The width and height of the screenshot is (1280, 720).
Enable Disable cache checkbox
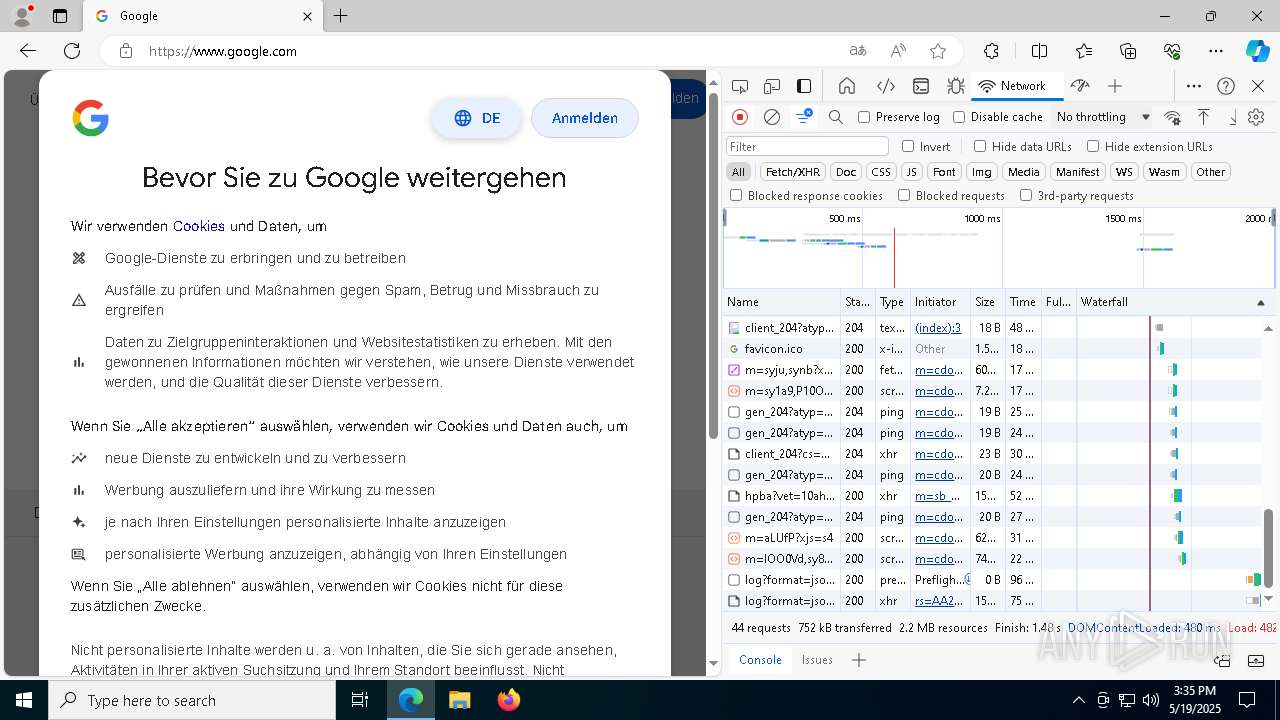959,117
